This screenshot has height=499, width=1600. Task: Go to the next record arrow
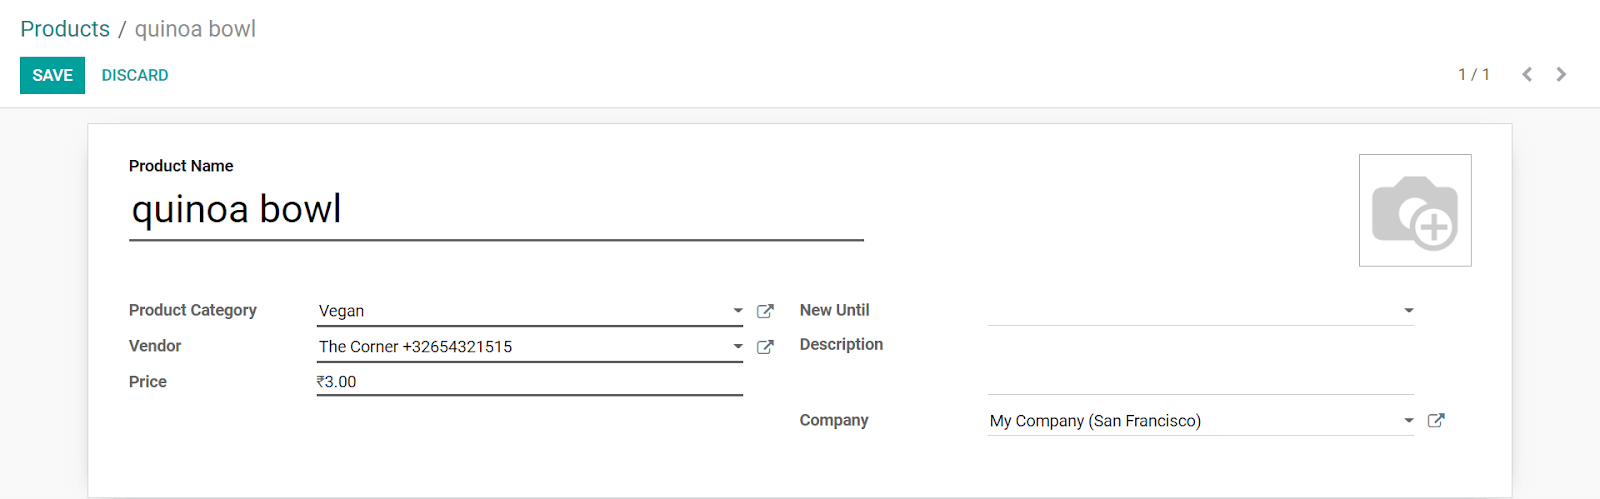1561,75
